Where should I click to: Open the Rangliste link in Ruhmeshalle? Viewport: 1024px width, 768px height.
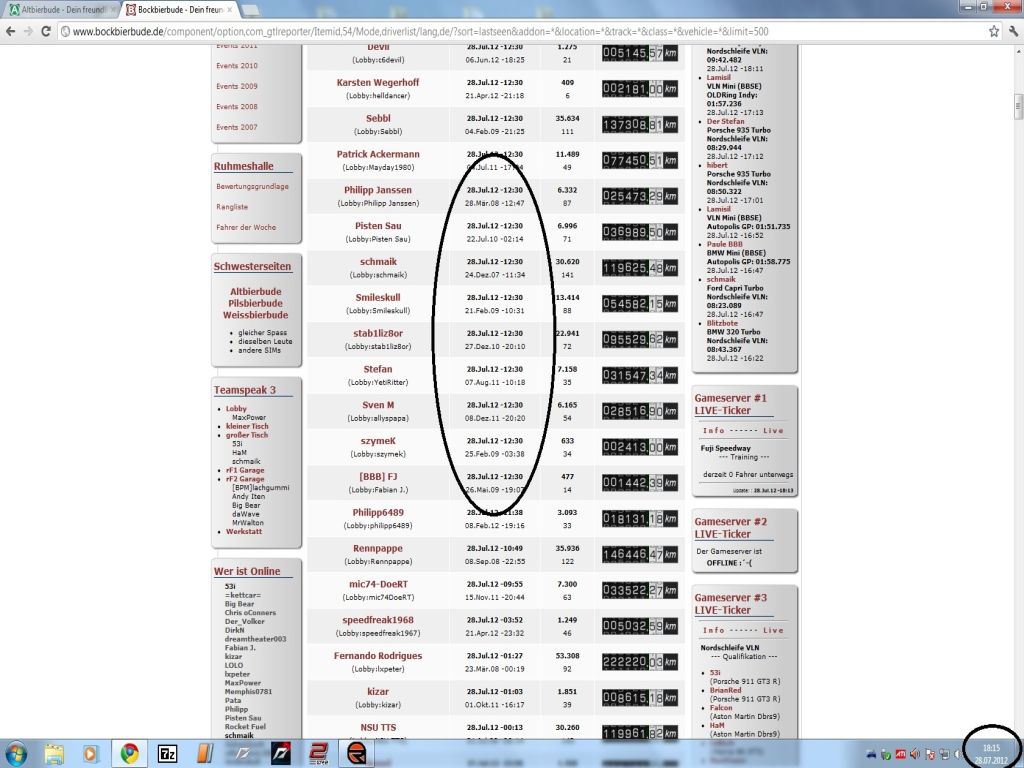pos(232,207)
